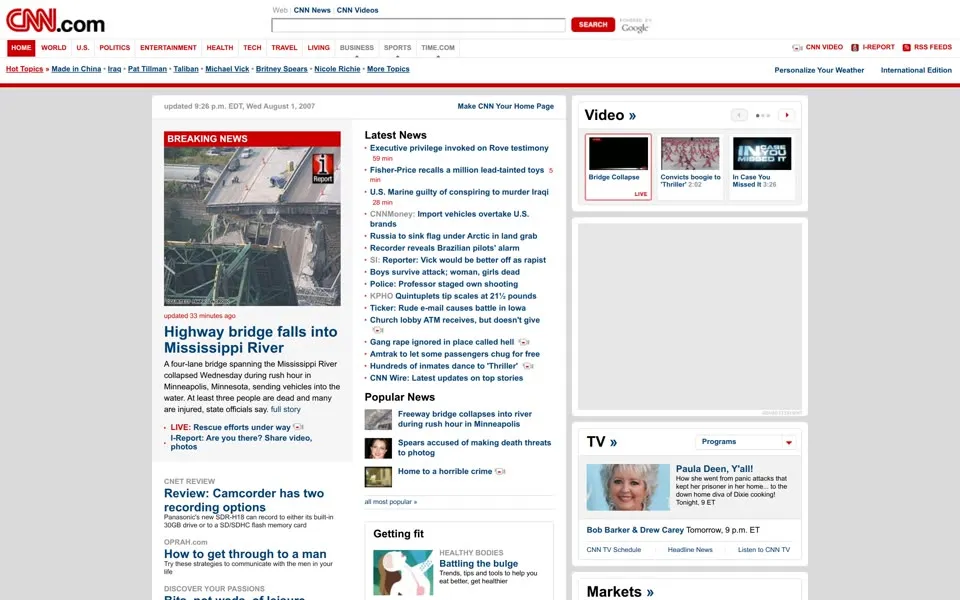Click the Paula Deen photo
The image size is (960, 600).
628,487
